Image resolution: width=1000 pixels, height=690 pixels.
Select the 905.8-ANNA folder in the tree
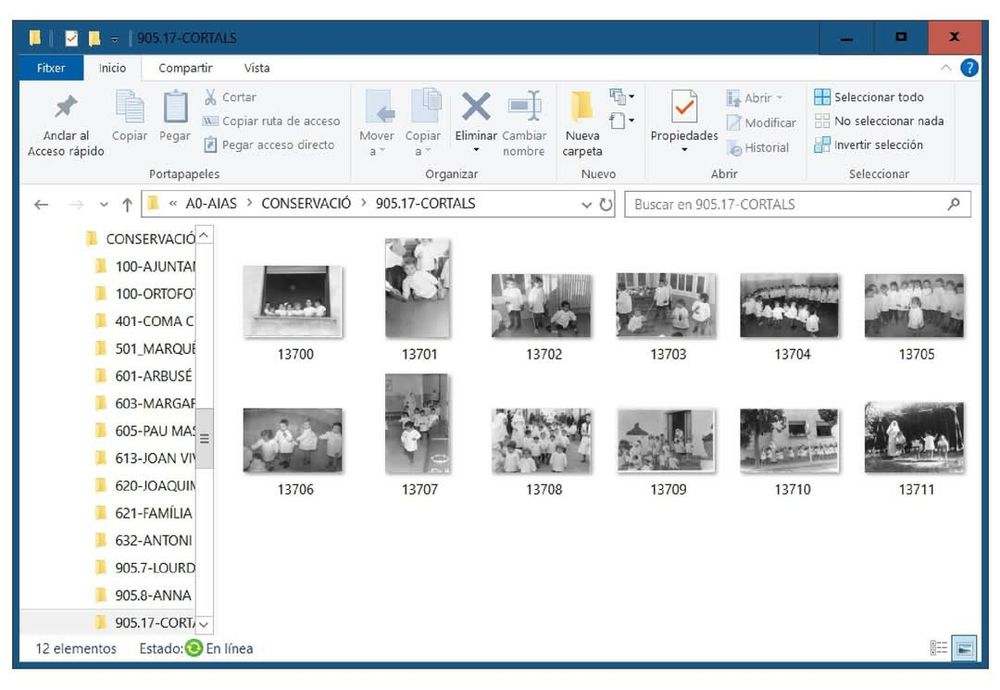145,596
